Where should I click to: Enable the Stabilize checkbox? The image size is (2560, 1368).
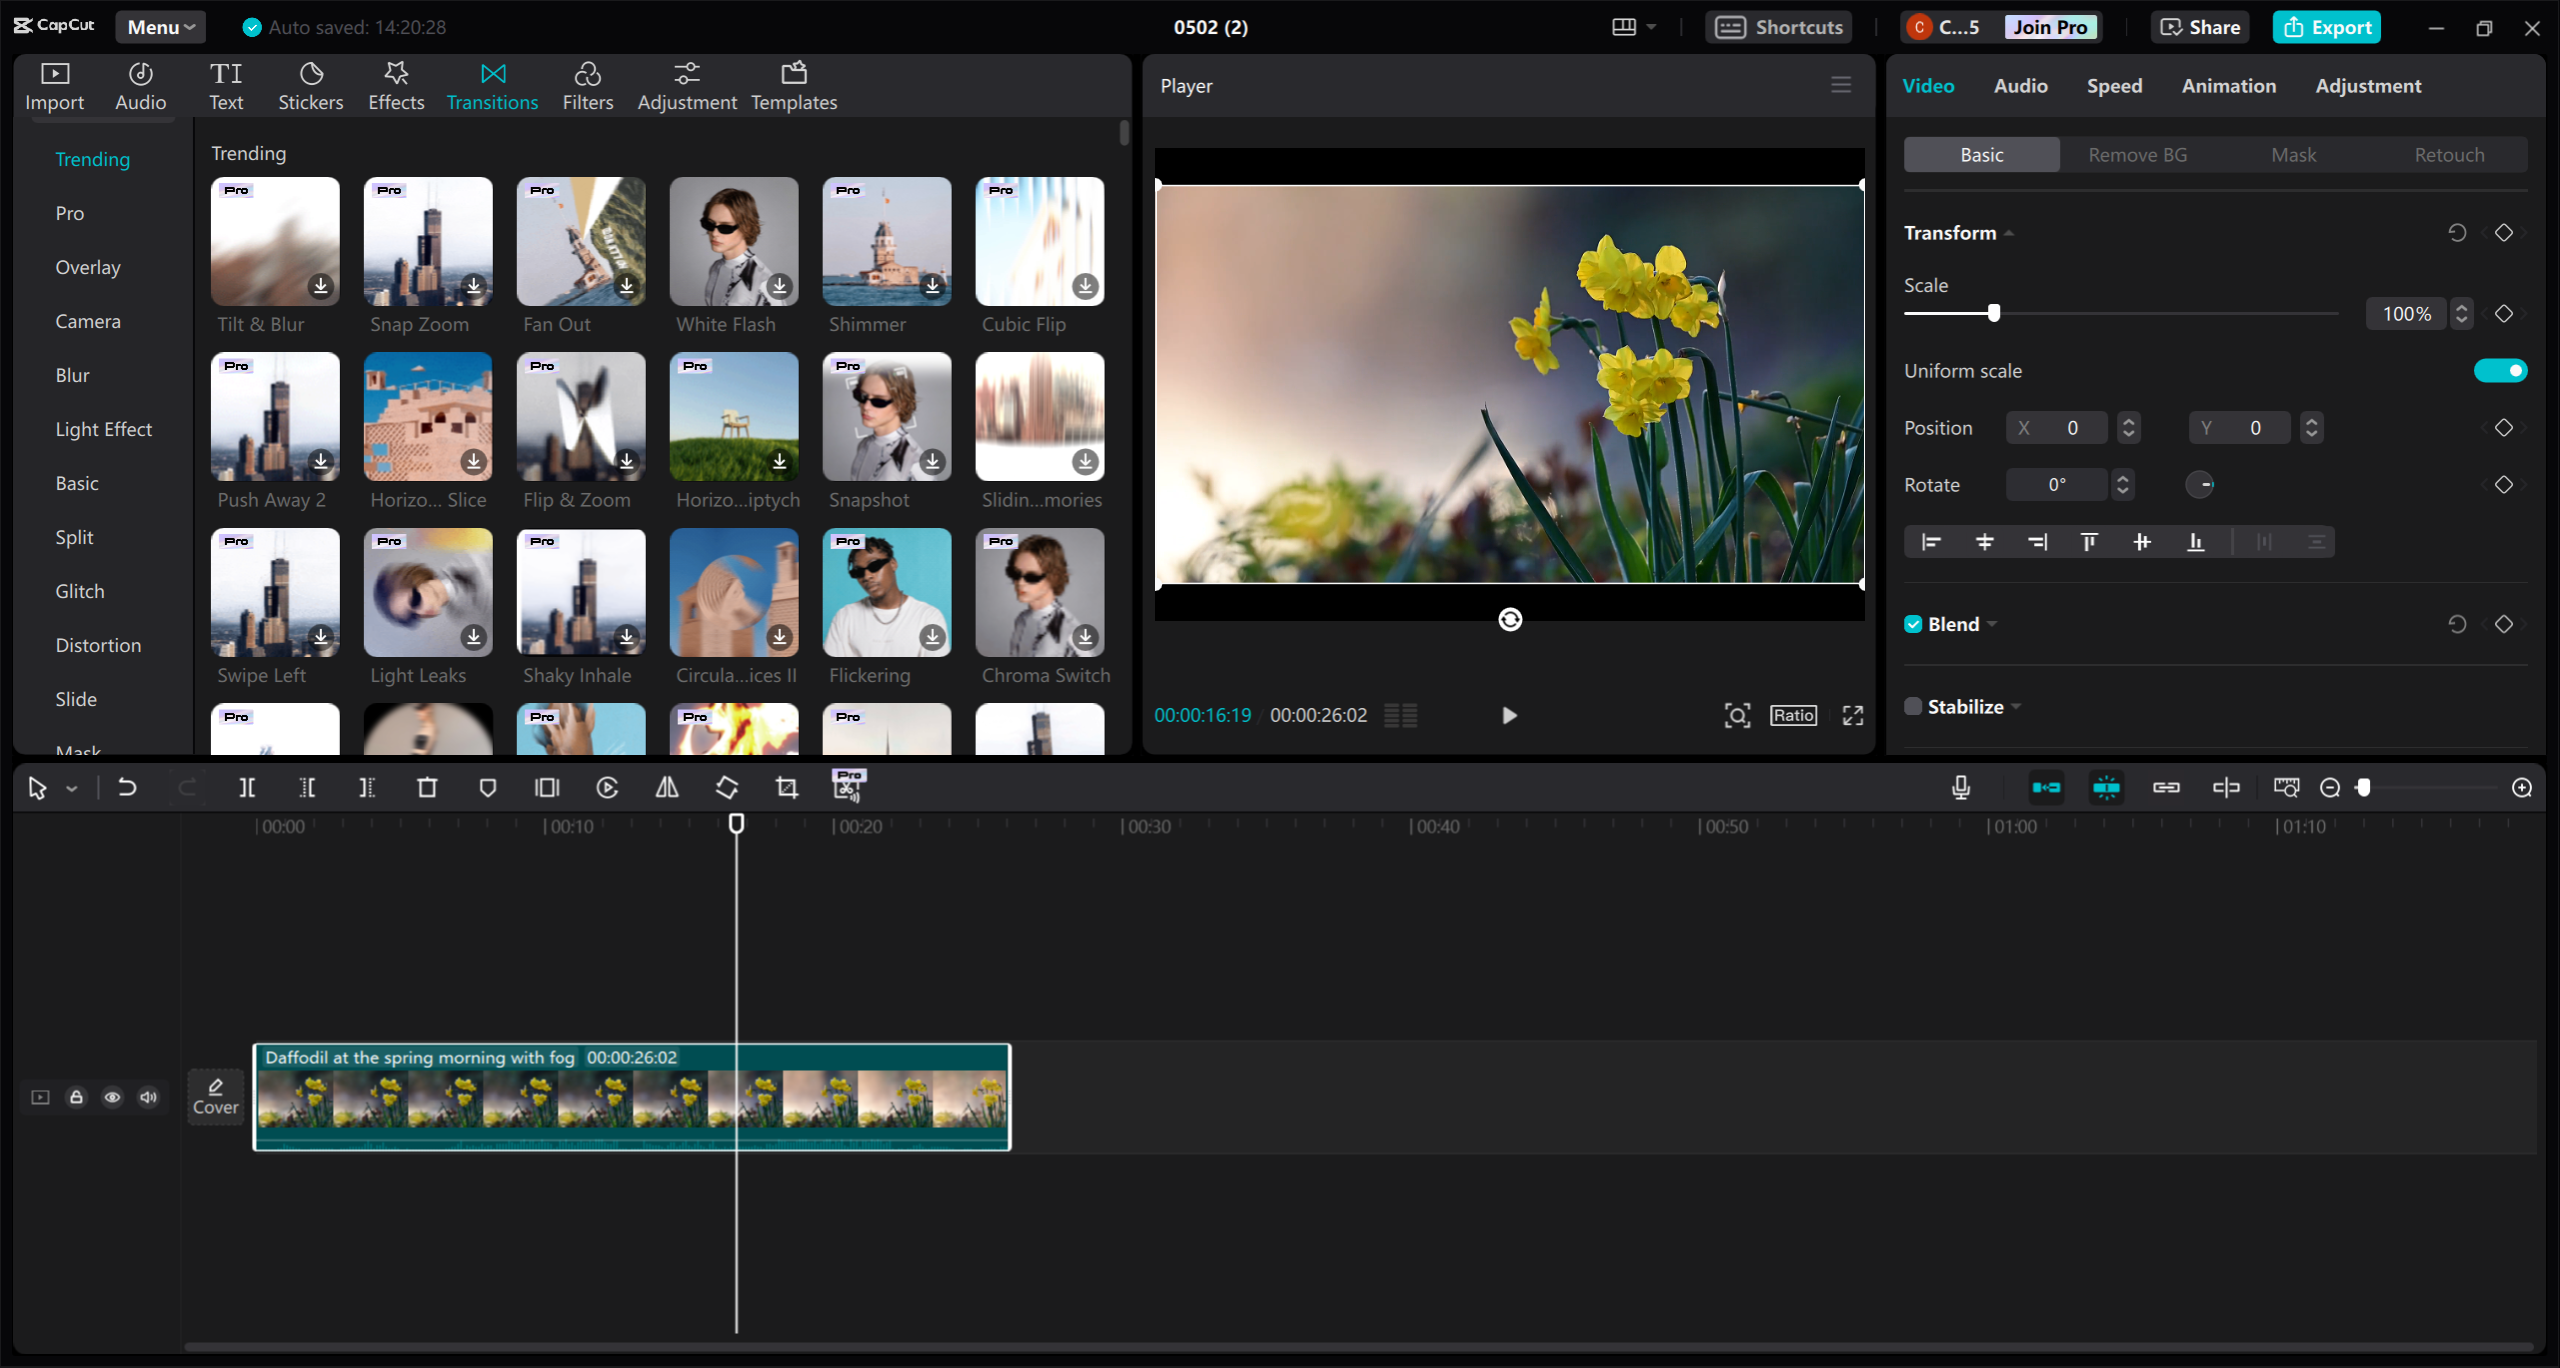tap(1912, 705)
